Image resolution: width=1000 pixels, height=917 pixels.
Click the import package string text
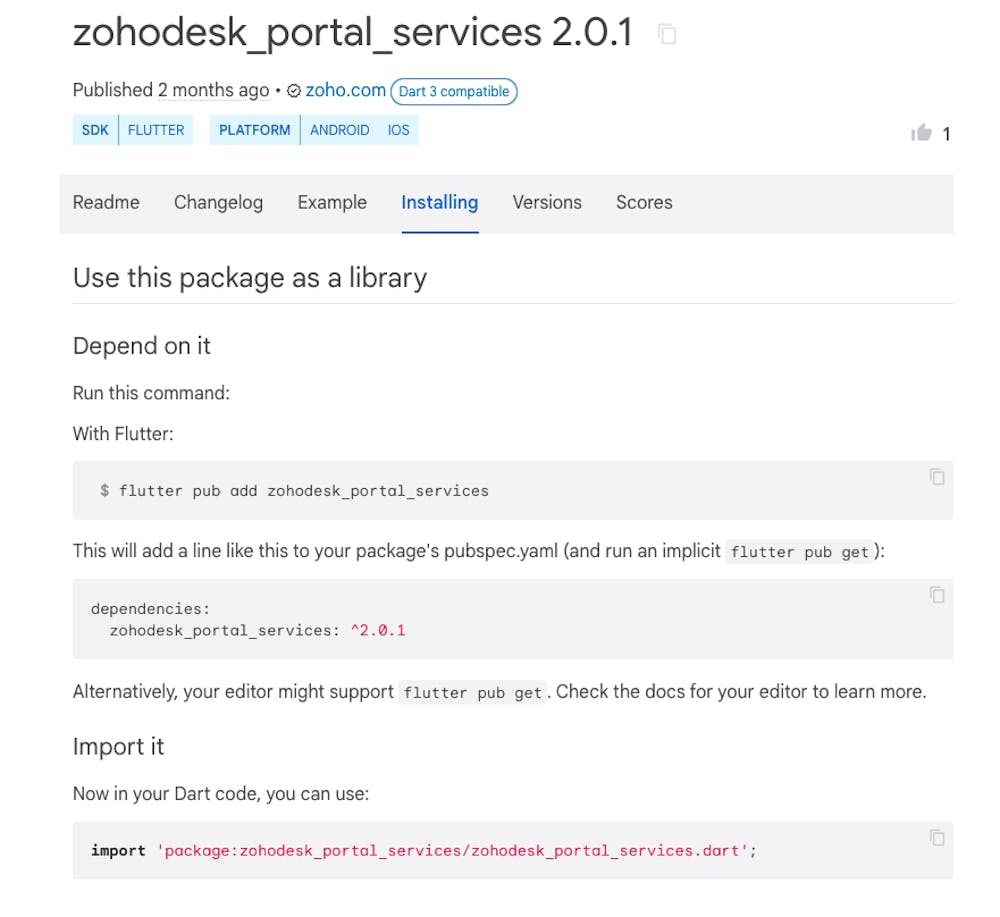click(x=452, y=851)
